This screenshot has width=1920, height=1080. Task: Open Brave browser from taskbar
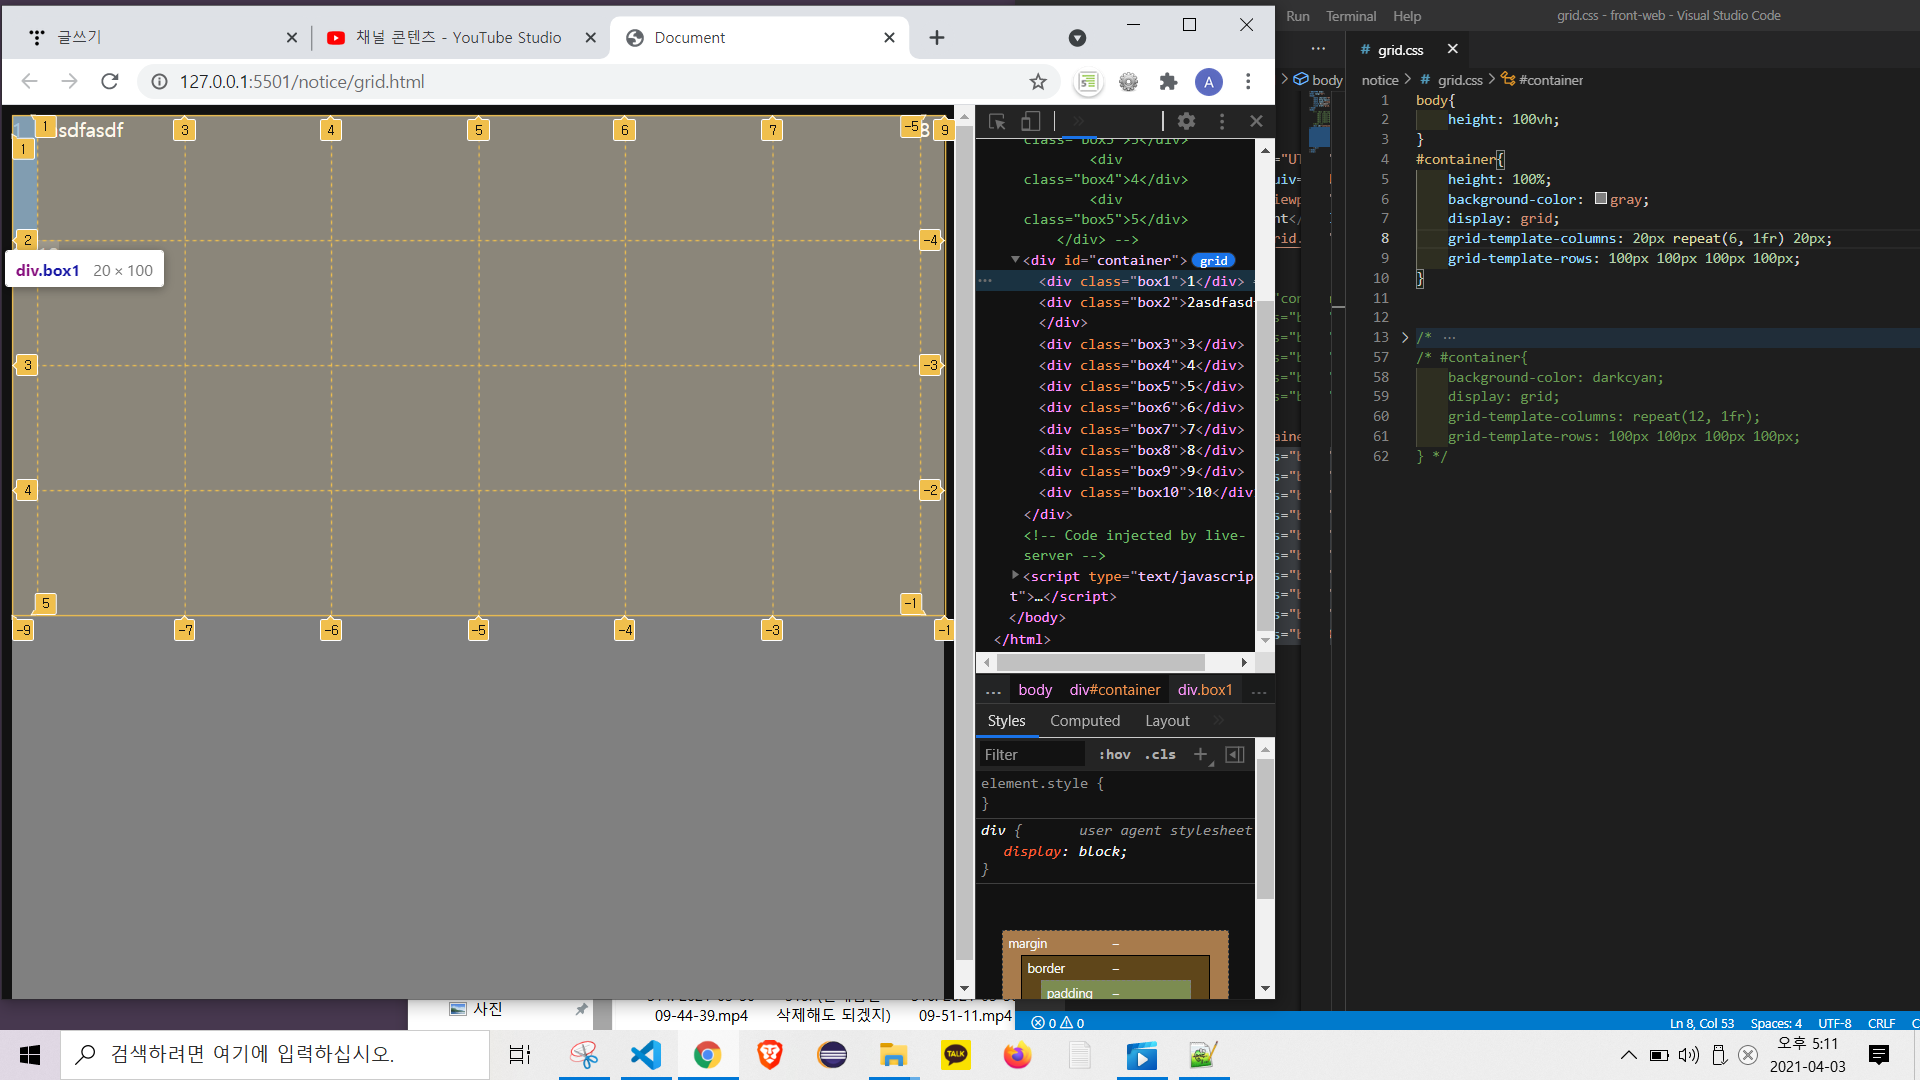(769, 1055)
